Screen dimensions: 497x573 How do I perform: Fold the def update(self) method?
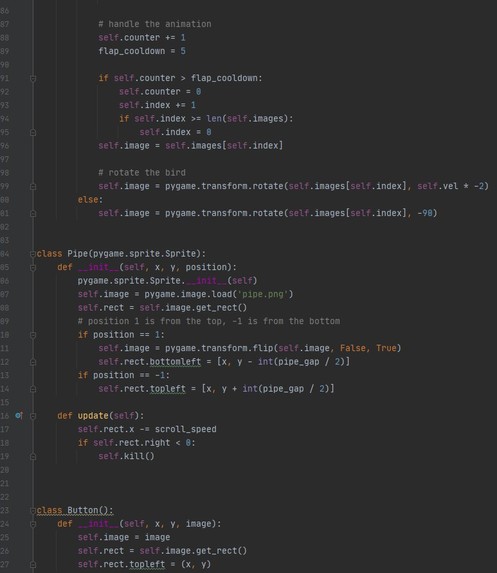[33, 416]
